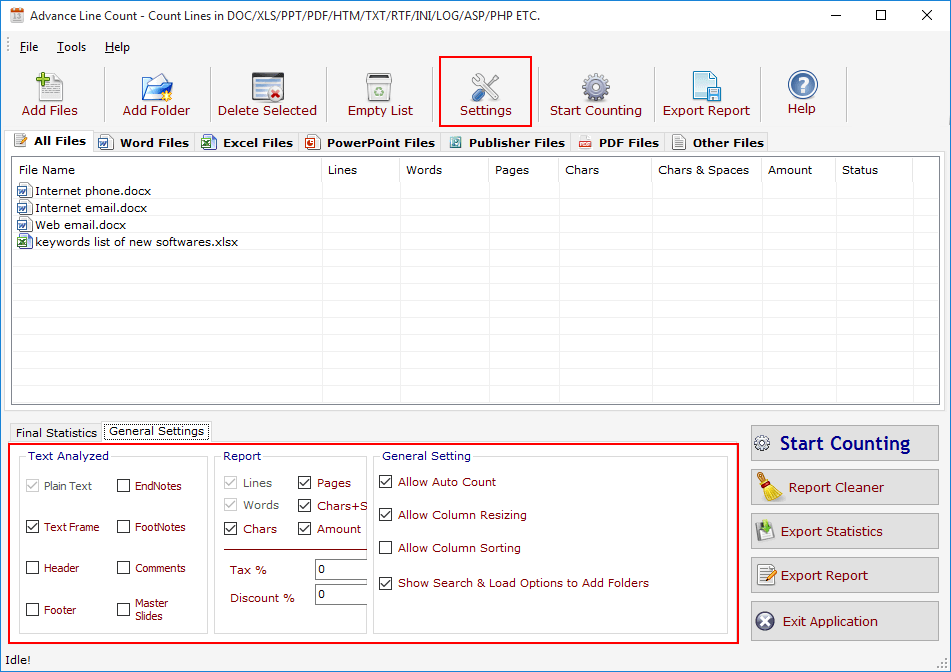
Task: Click the Export Statistics button
Action: point(844,531)
